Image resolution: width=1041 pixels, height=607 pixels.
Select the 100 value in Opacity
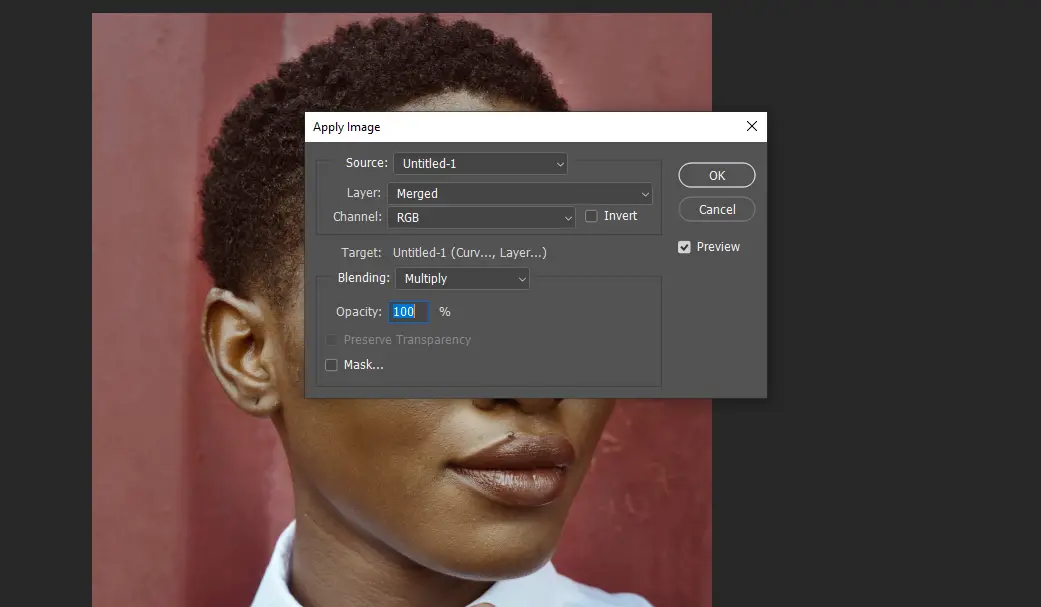pos(404,311)
